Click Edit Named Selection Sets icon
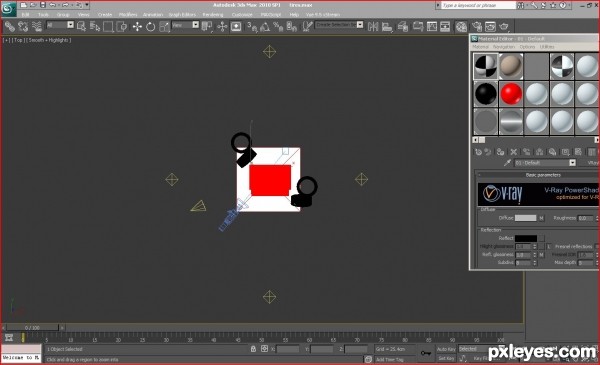 [307, 26]
